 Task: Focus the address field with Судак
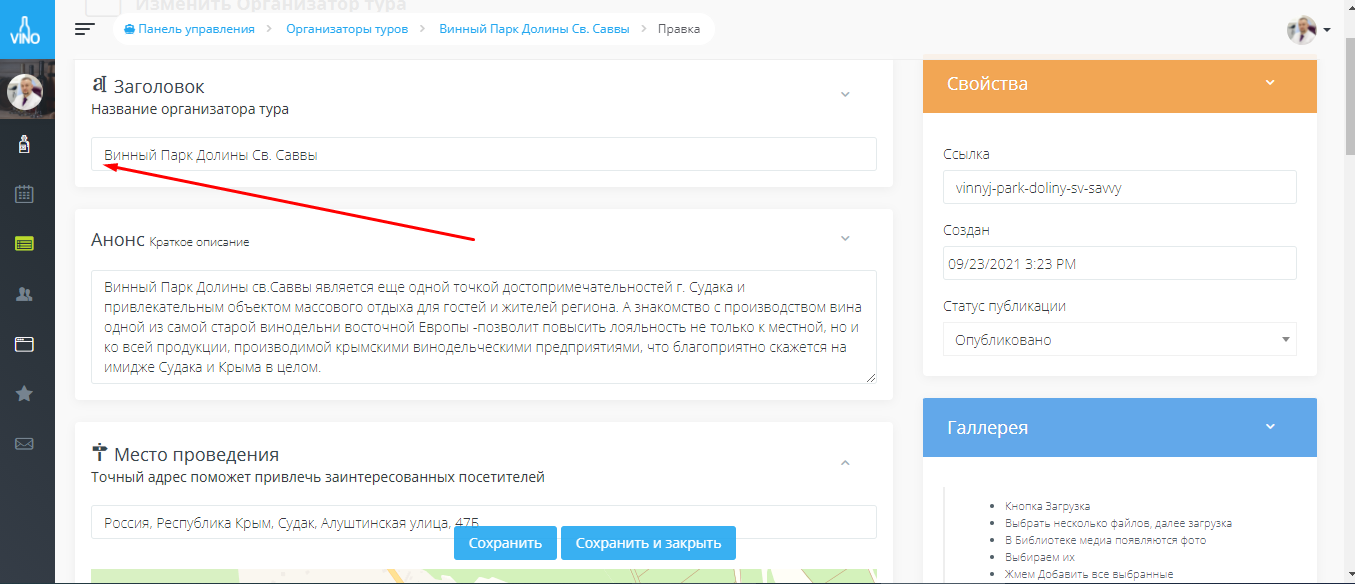484,522
